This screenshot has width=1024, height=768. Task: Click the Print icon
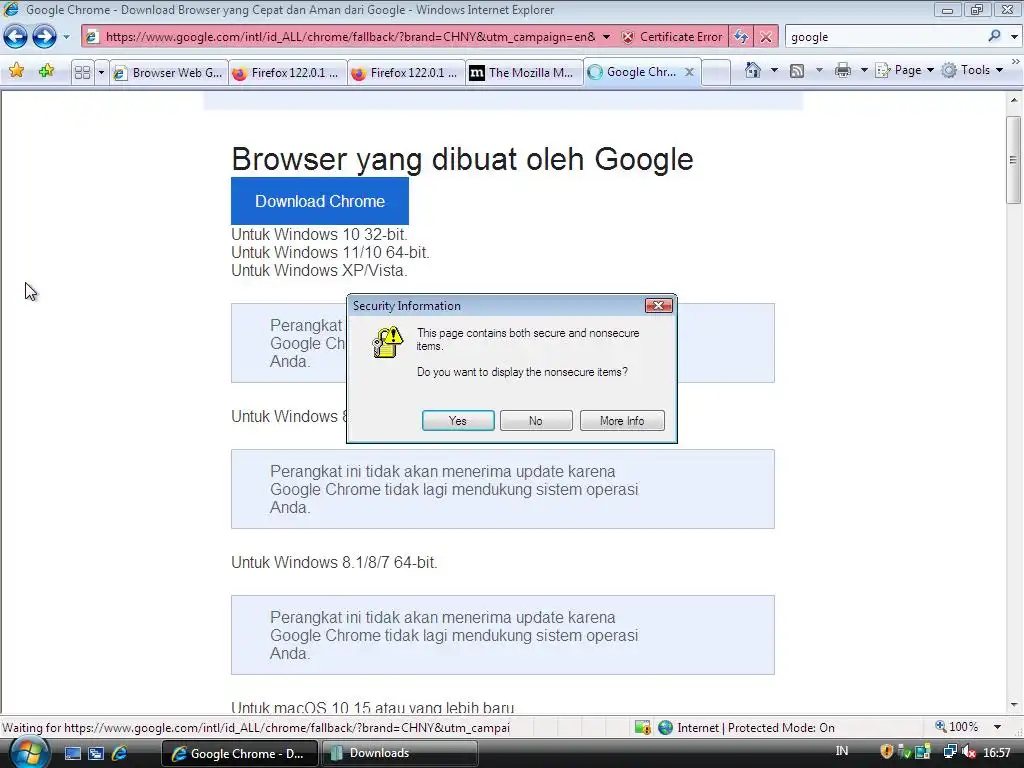[x=843, y=70]
